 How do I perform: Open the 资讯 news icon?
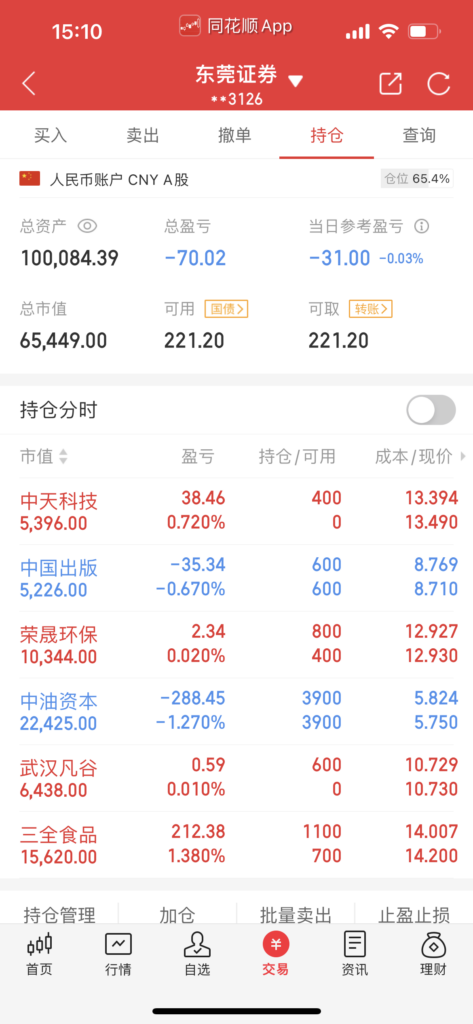[x=355, y=944]
